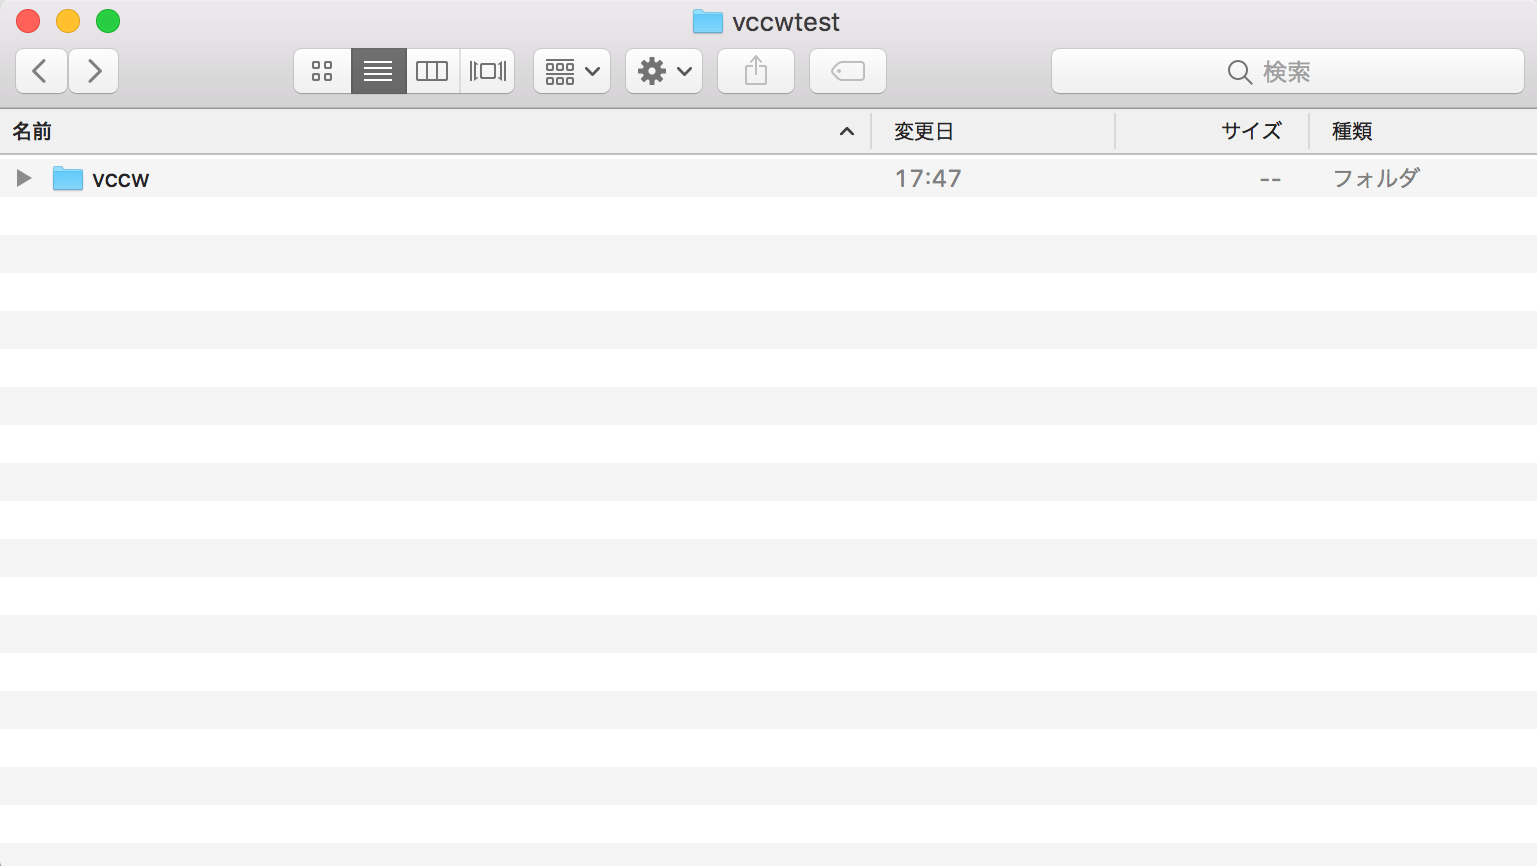
Task: Click the share button
Action: click(x=756, y=71)
